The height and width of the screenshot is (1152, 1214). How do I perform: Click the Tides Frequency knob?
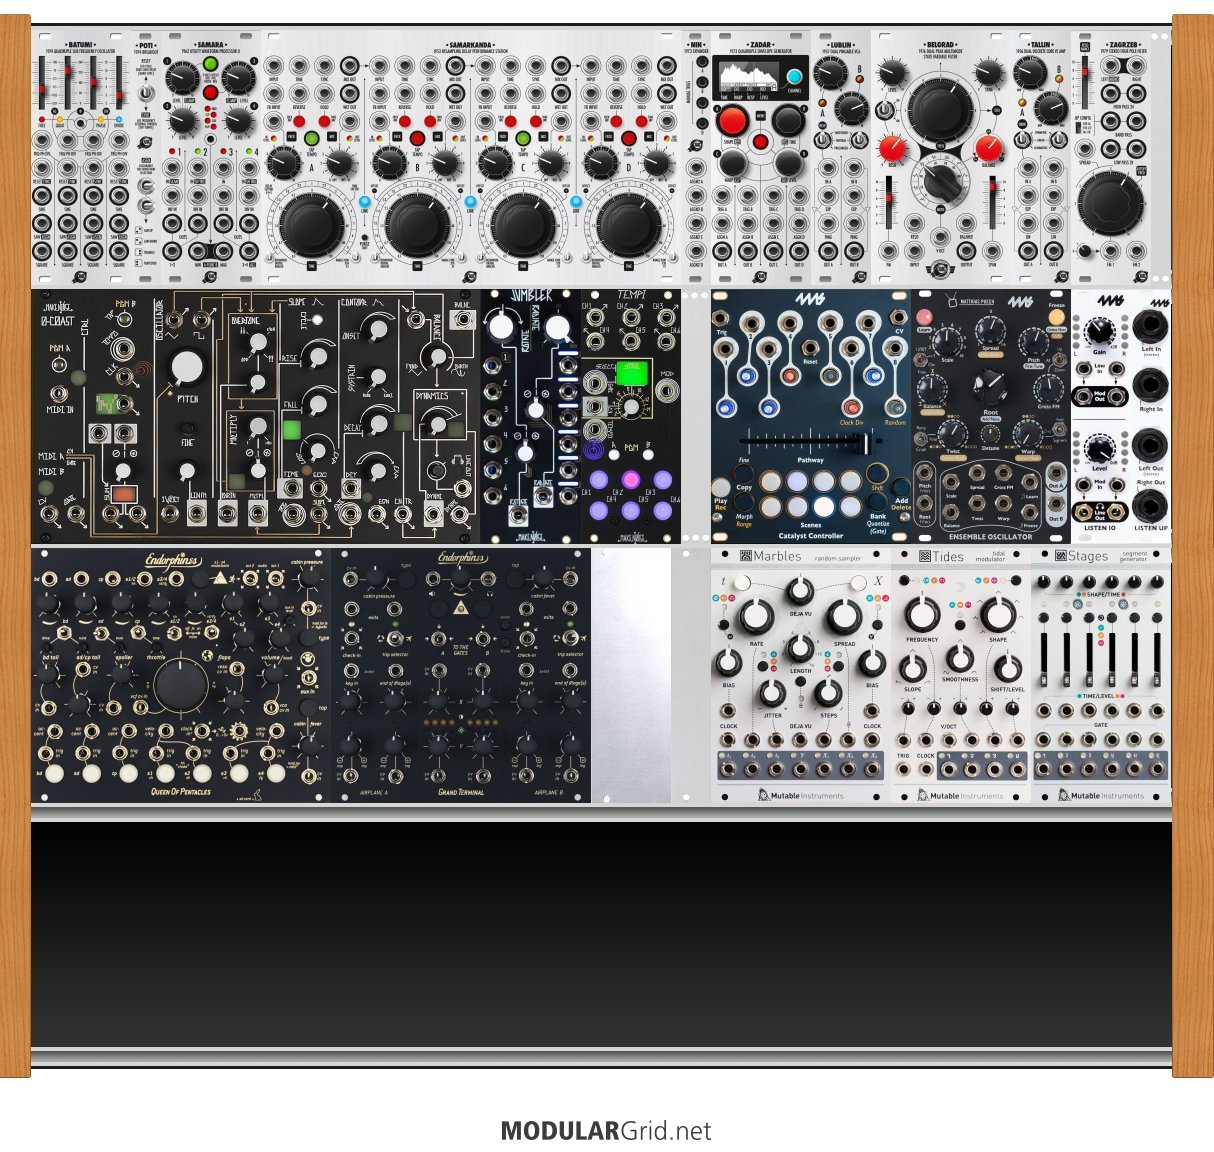pyautogui.click(x=922, y=614)
